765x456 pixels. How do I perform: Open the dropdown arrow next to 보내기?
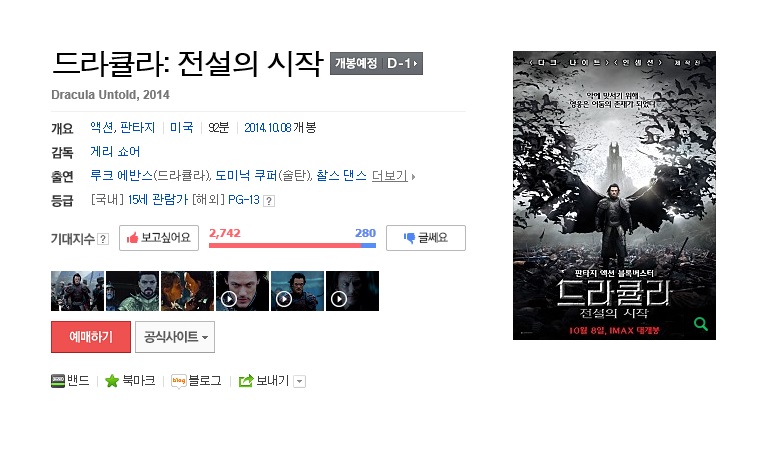pos(300,381)
